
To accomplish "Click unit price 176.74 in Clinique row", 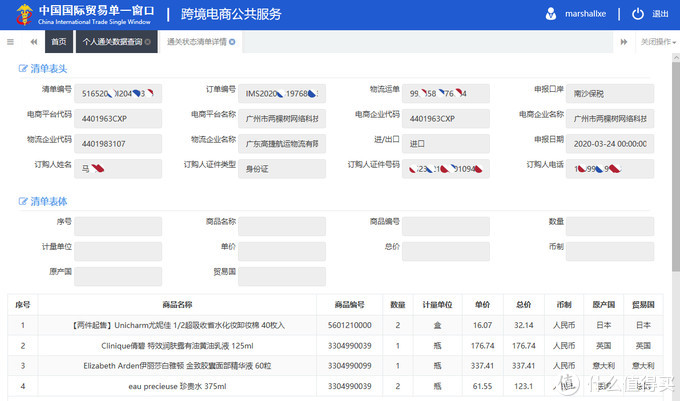I will (x=482, y=346).
